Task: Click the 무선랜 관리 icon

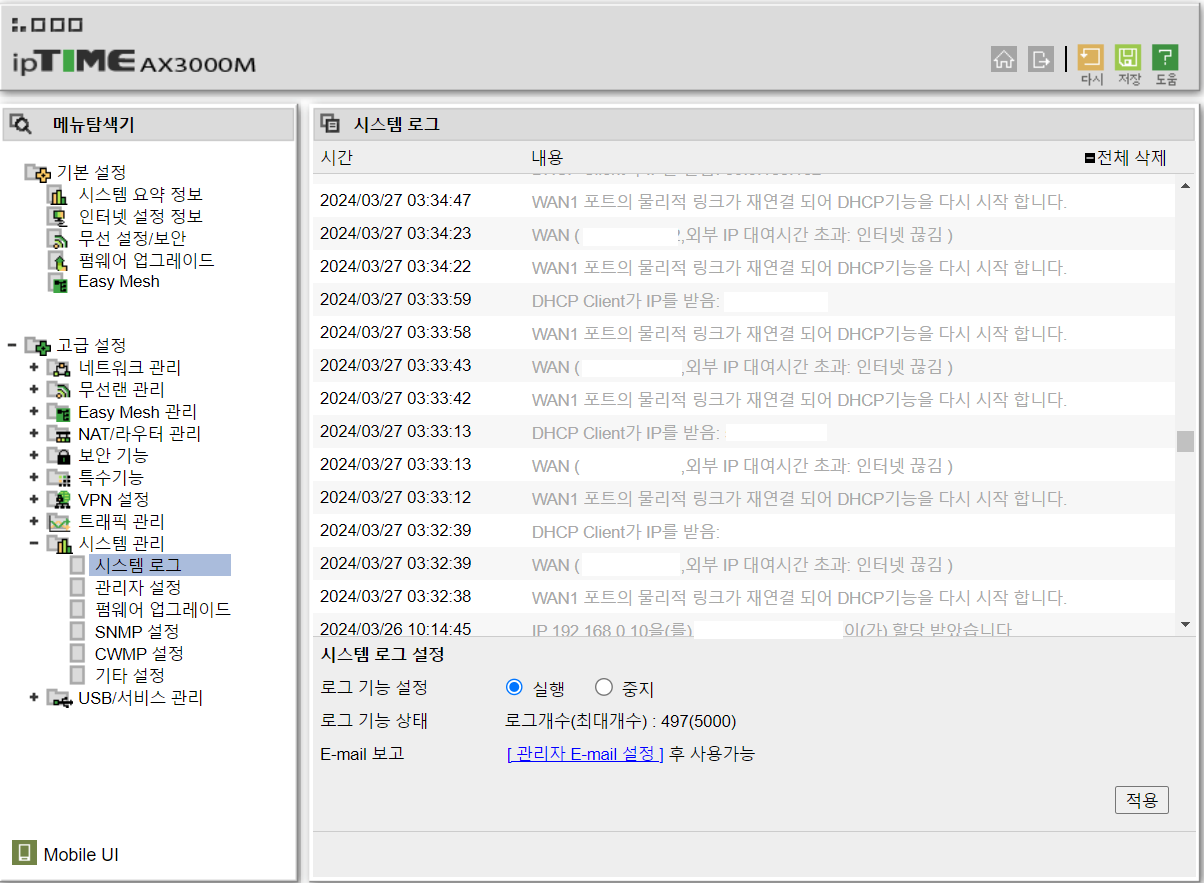Action: (60, 390)
